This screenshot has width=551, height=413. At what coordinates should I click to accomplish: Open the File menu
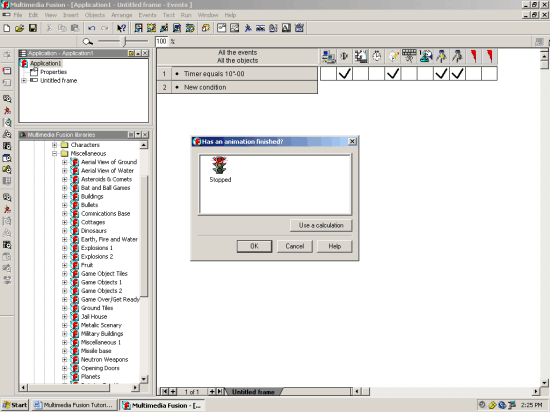(x=18, y=15)
